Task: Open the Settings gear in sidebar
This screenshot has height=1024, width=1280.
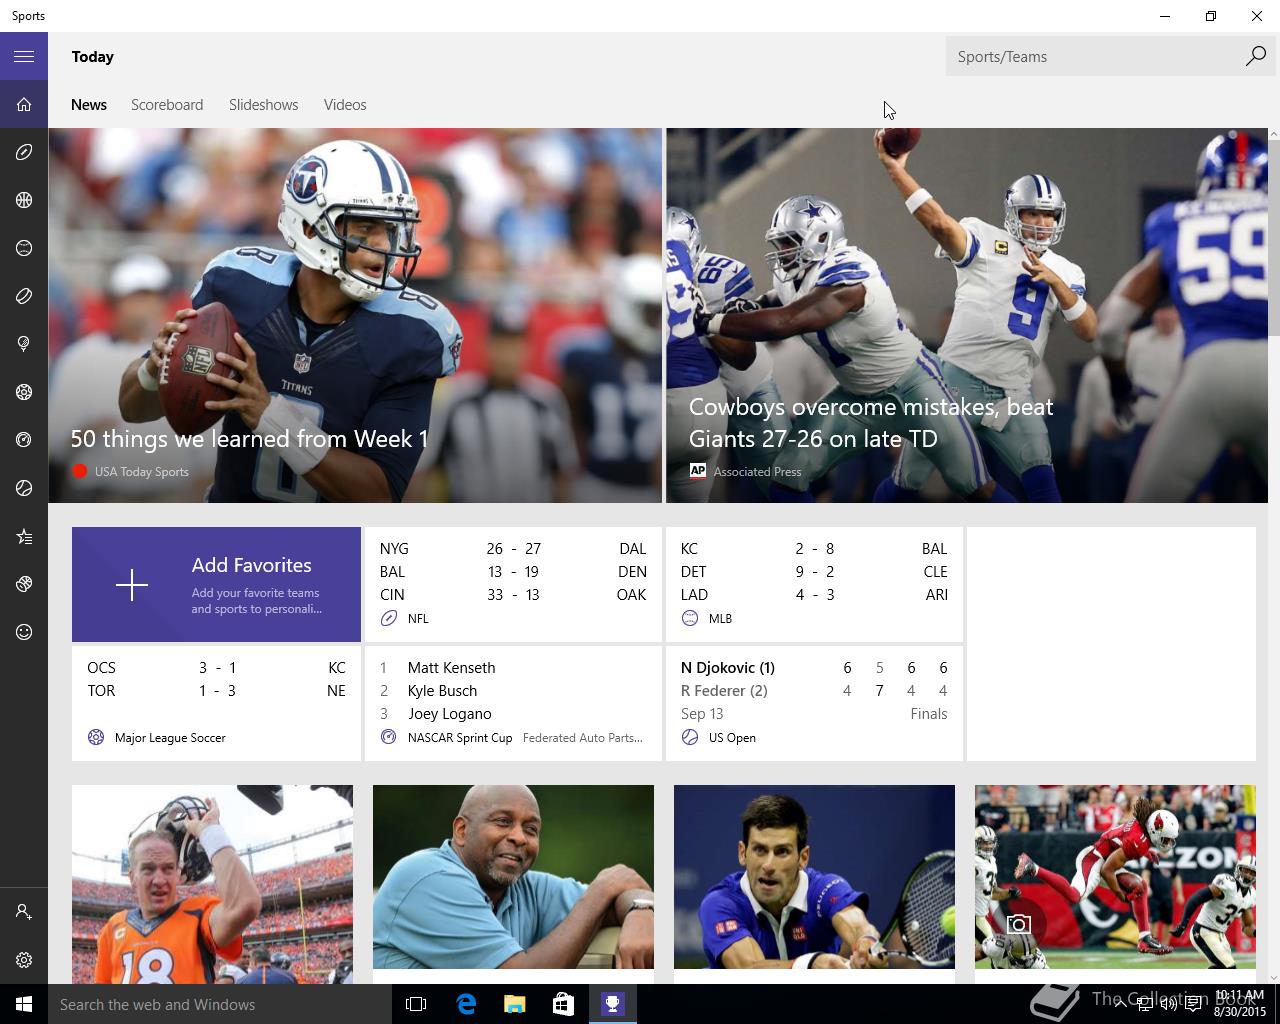Action: pos(24,960)
